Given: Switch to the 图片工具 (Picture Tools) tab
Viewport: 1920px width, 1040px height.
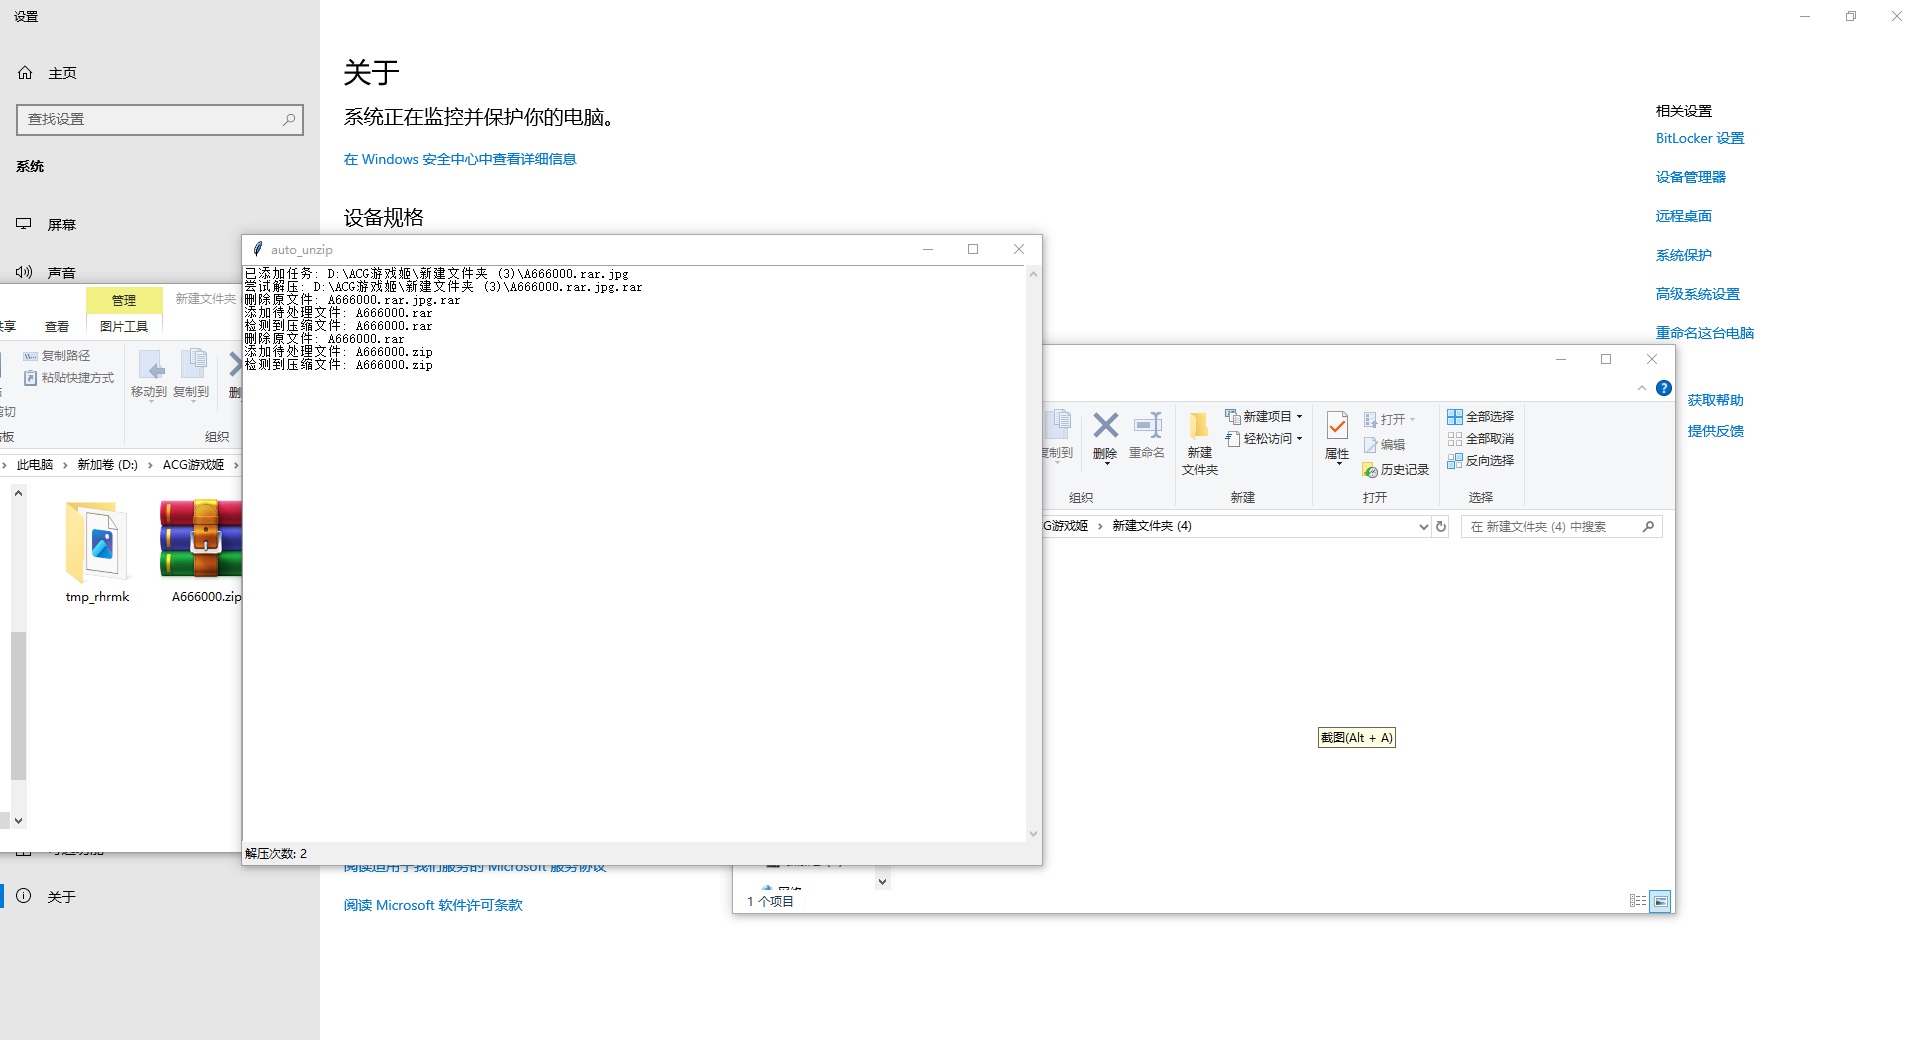Looking at the screenshot, I should pyautogui.click(x=124, y=327).
